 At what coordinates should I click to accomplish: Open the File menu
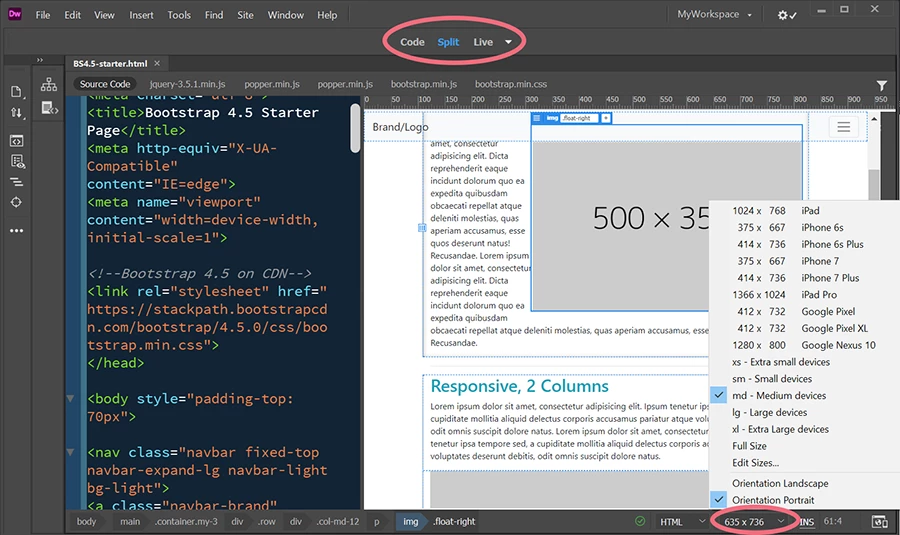(42, 15)
